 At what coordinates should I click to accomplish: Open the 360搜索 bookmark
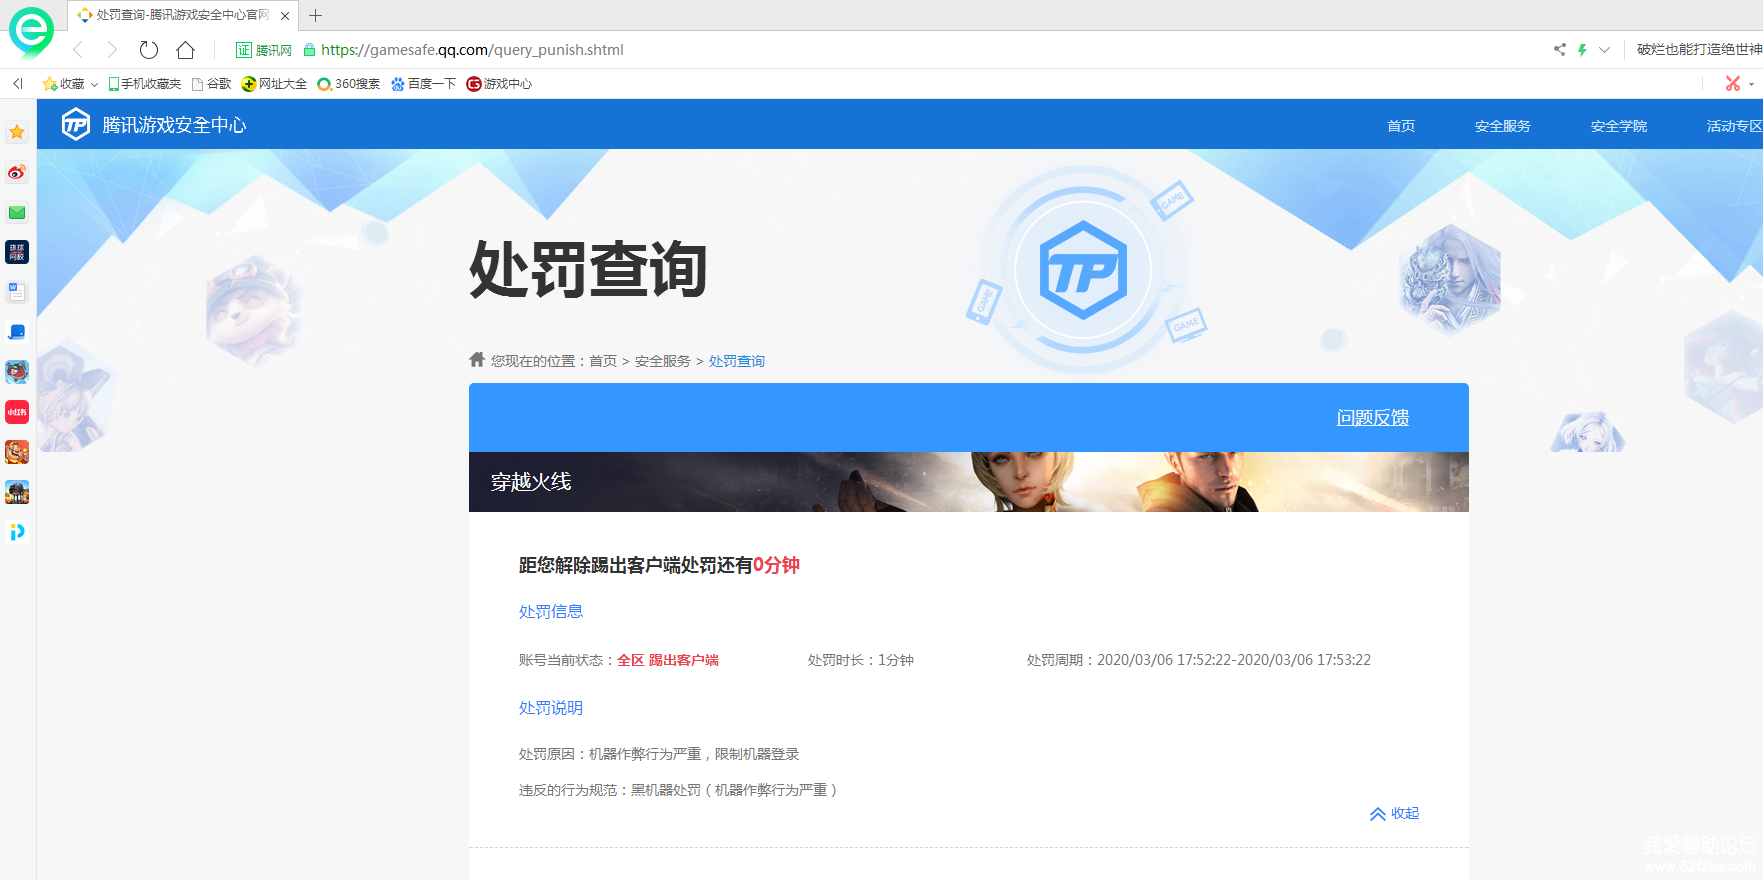pyautogui.click(x=348, y=84)
